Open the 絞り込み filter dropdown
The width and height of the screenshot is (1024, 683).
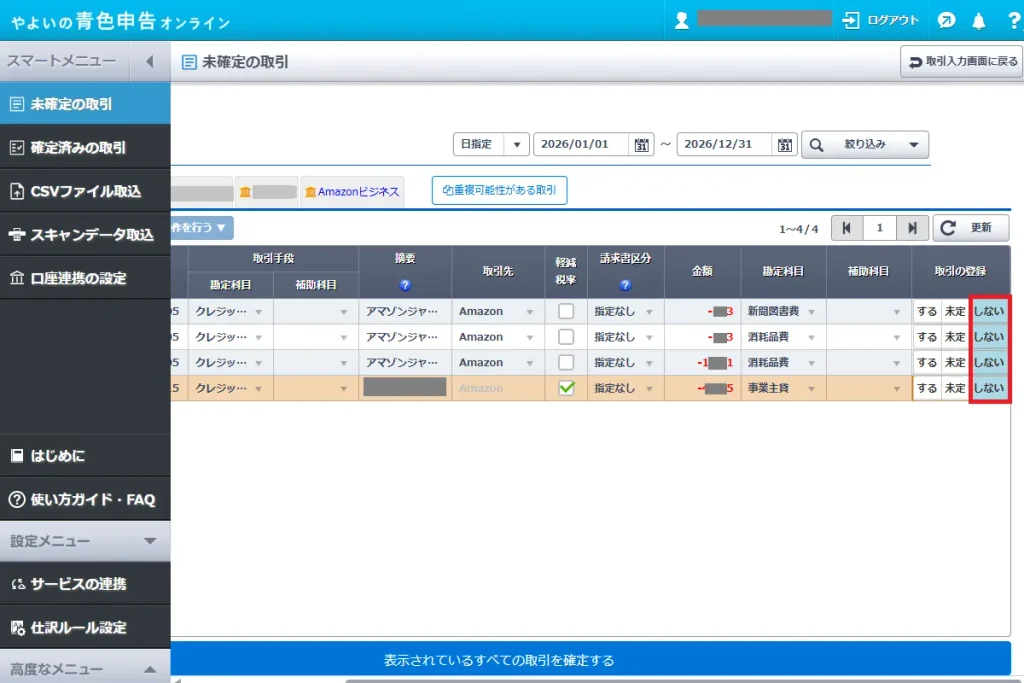tap(865, 144)
